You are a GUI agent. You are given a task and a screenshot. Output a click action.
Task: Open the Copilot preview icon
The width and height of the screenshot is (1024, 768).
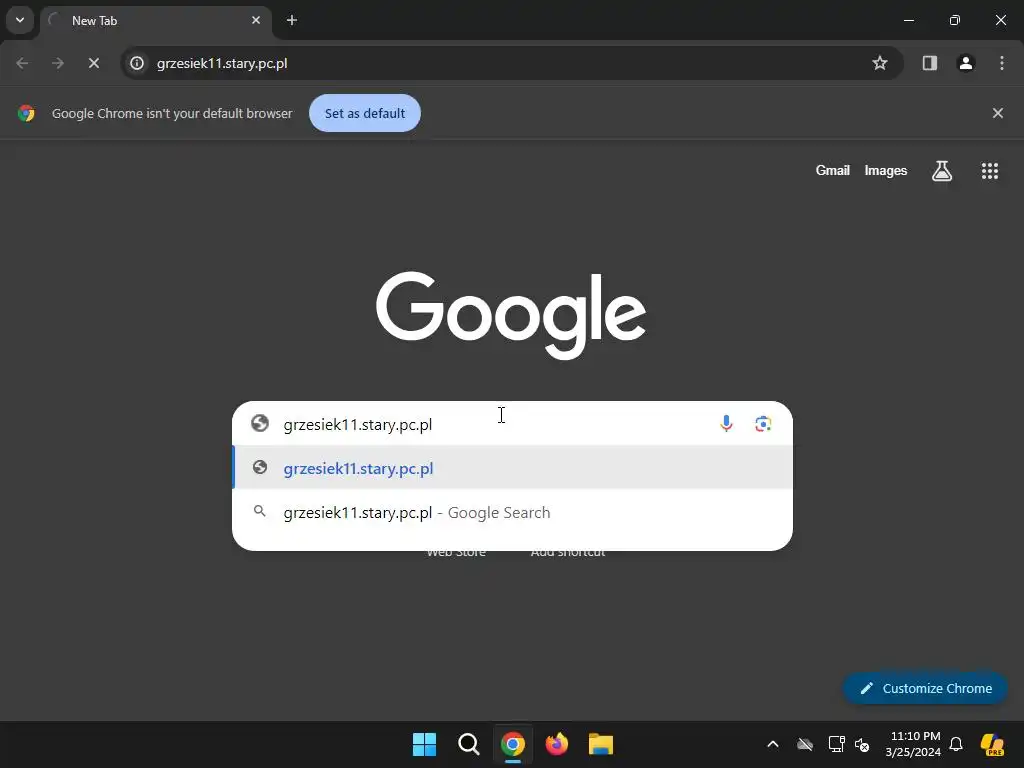point(993,744)
